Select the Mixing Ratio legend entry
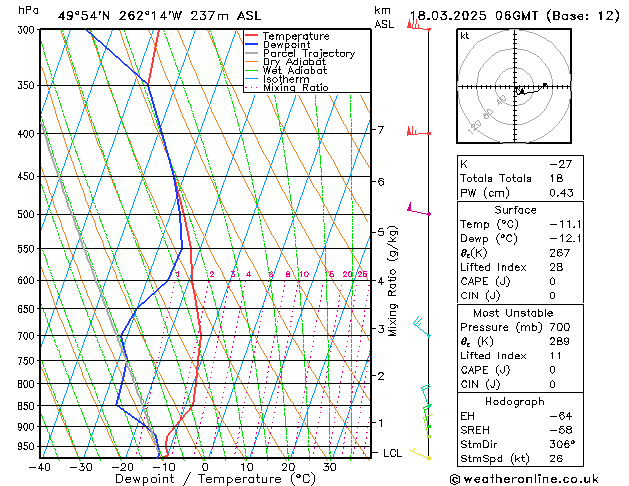Screen dimensions: 629x486 click(296, 88)
